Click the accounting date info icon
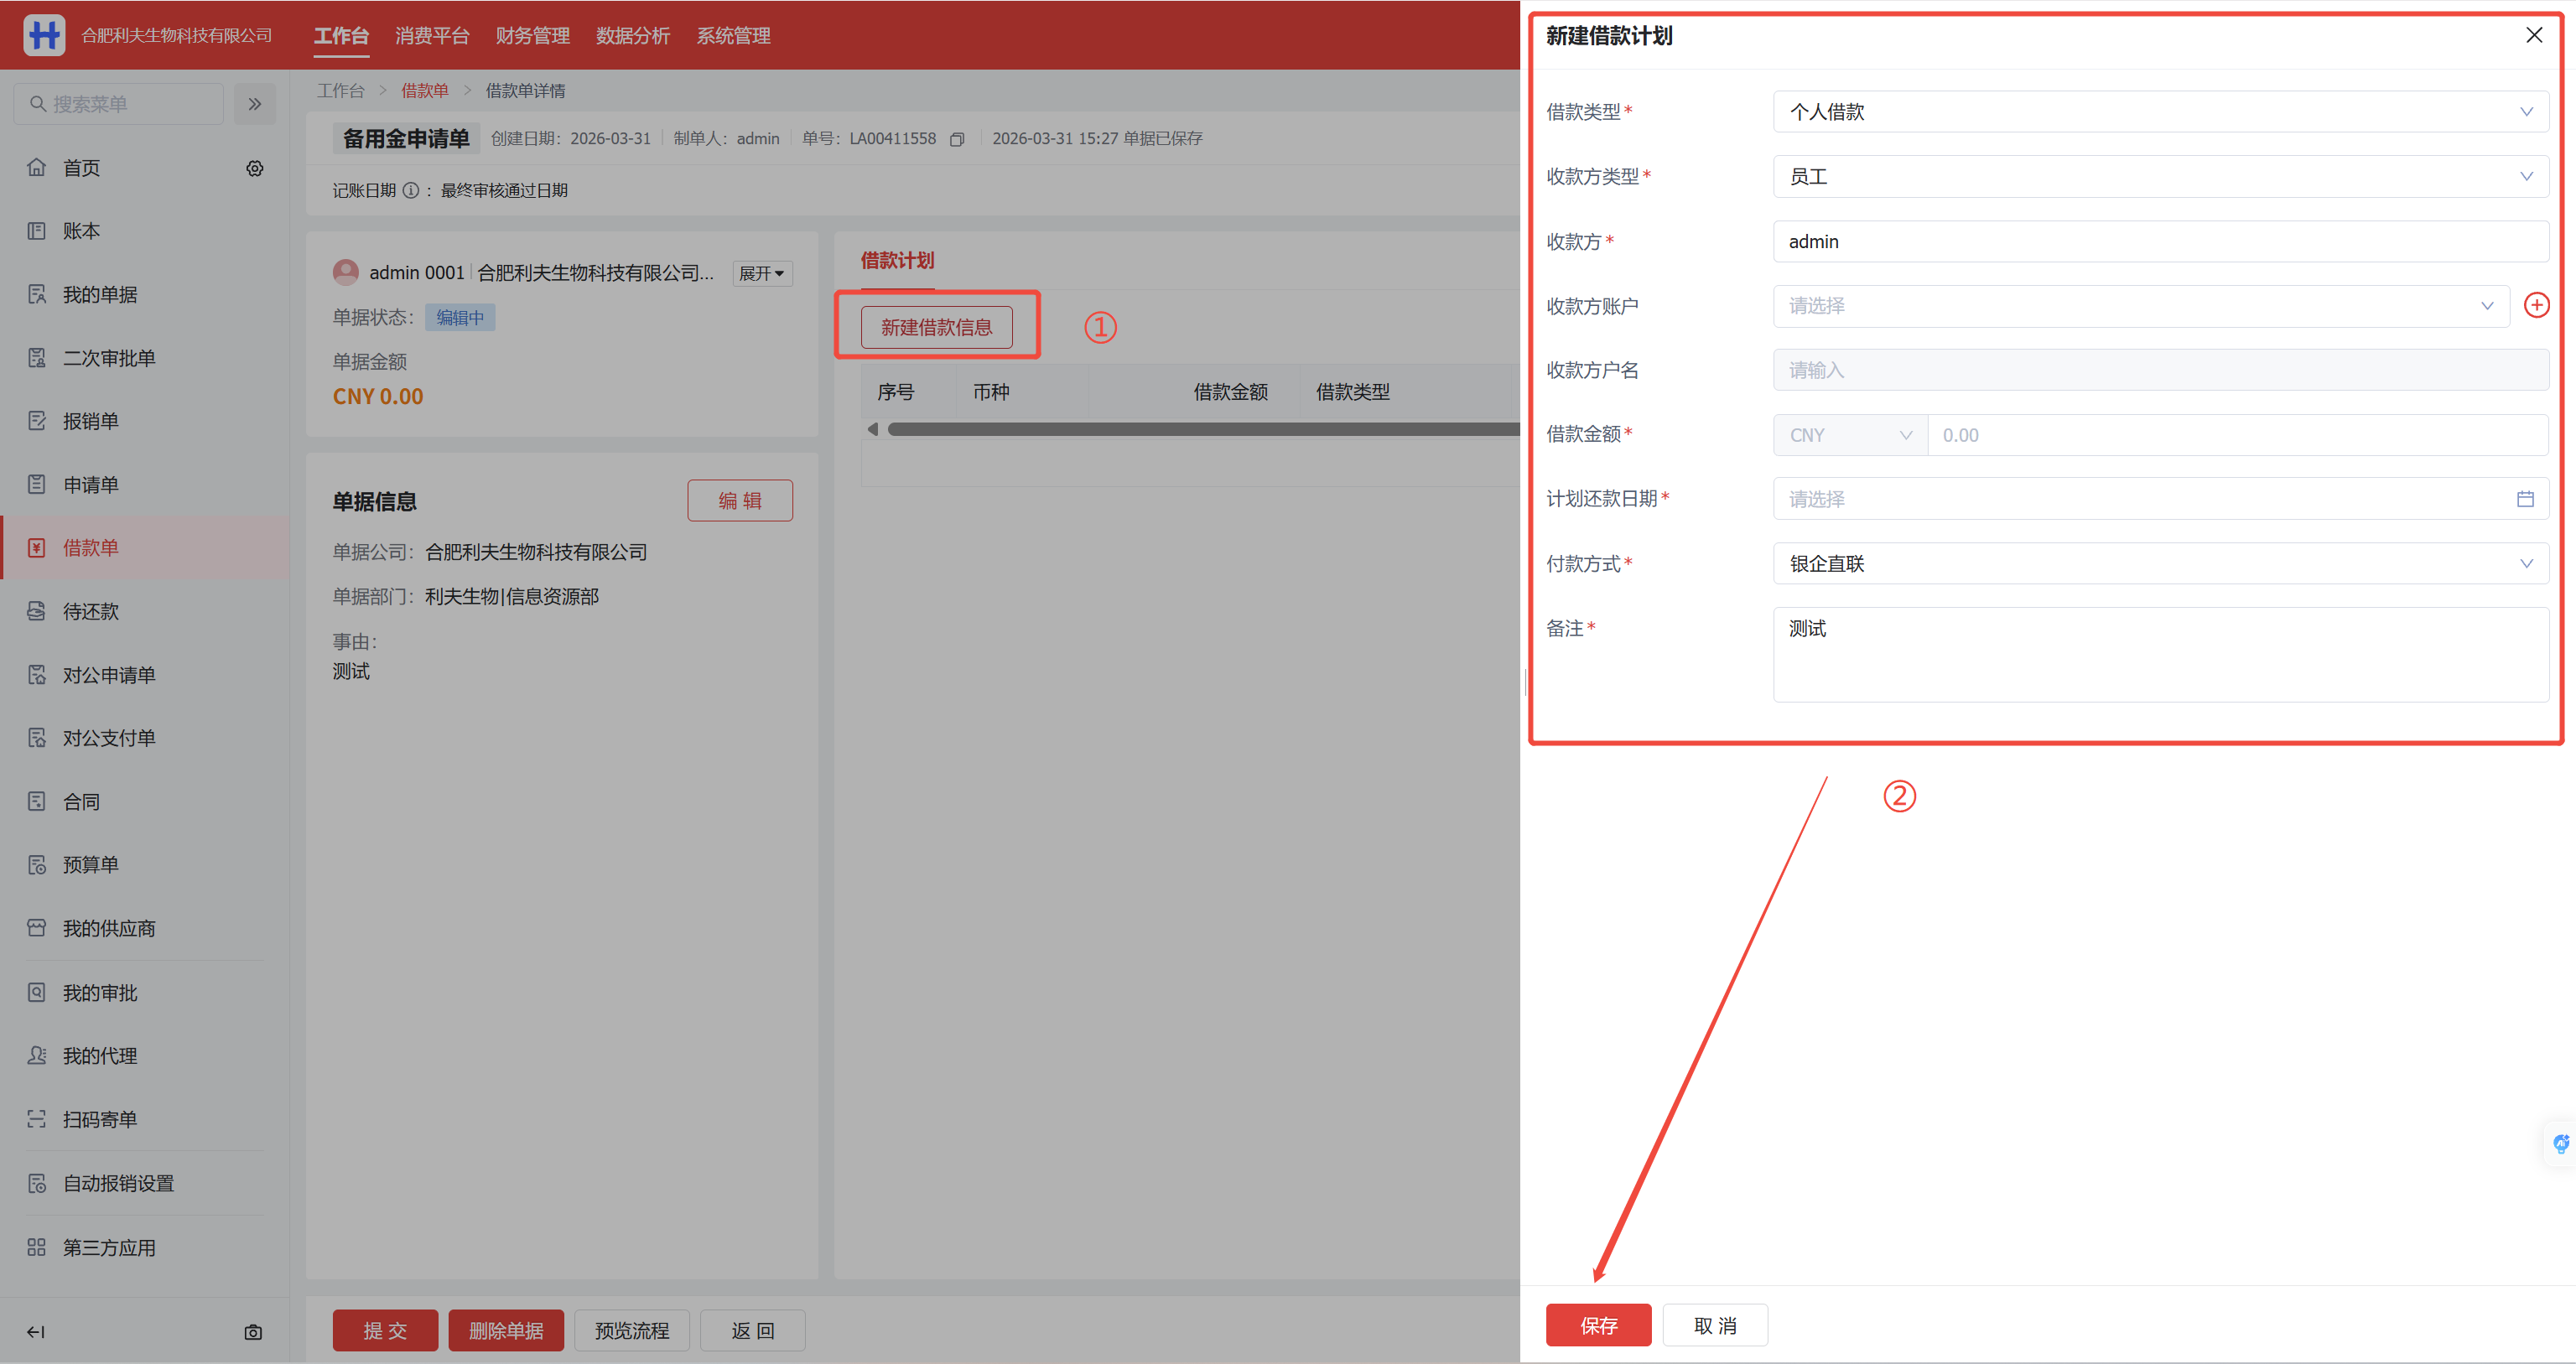Screen dimensions: 2576x1364 point(410,190)
